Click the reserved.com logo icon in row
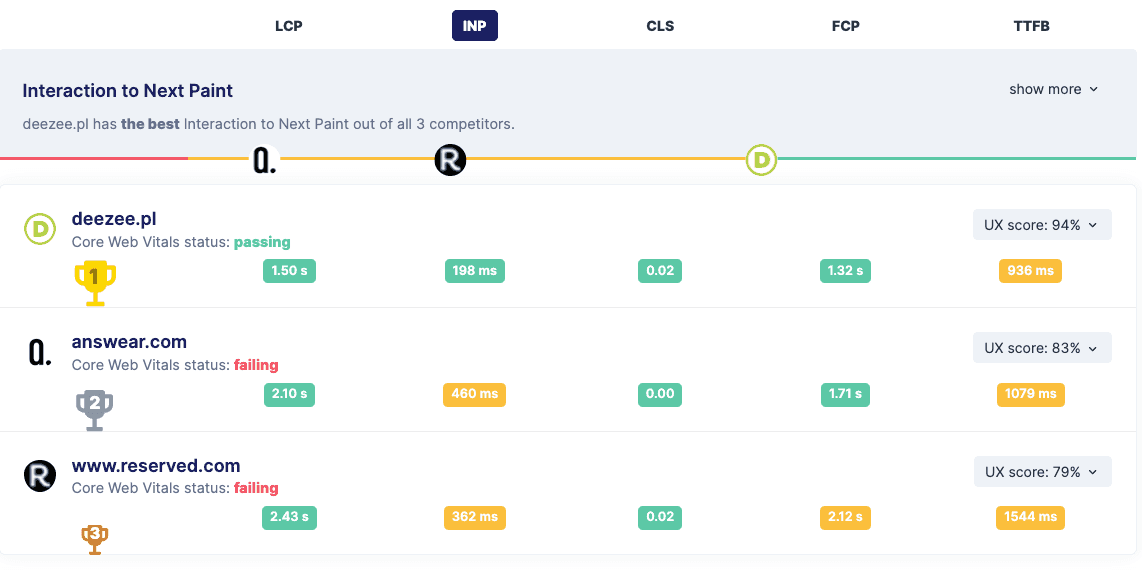Image resolution: width=1142 pixels, height=570 pixels. [x=39, y=475]
